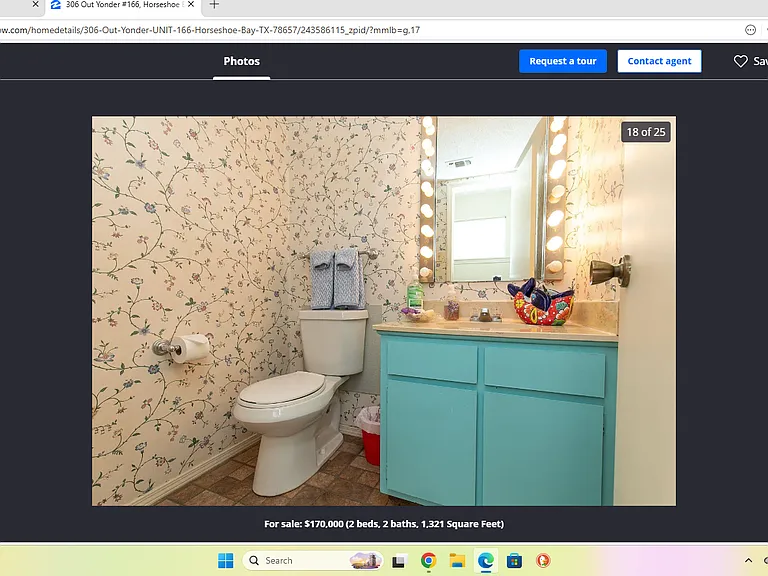Click the Windows taskbar Search box
Image resolution: width=768 pixels, height=576 pixels.
(x=312, y=560)
